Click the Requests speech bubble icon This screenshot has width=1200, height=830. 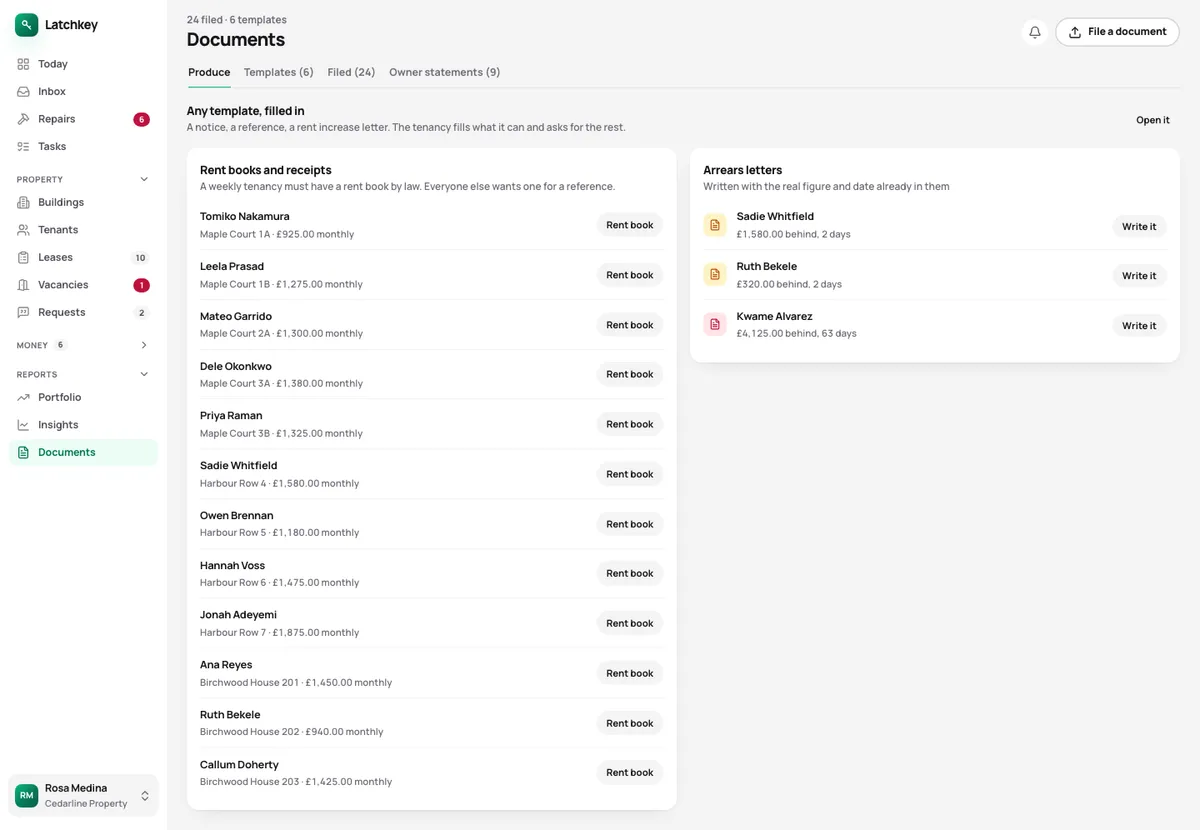point(23,313)
